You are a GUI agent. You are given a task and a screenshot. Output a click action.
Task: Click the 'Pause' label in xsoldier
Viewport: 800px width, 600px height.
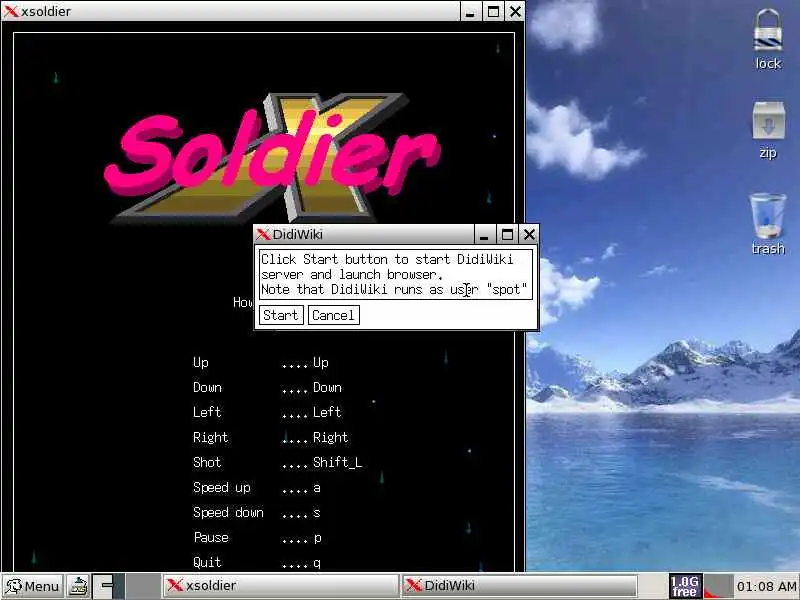(211, 537)
